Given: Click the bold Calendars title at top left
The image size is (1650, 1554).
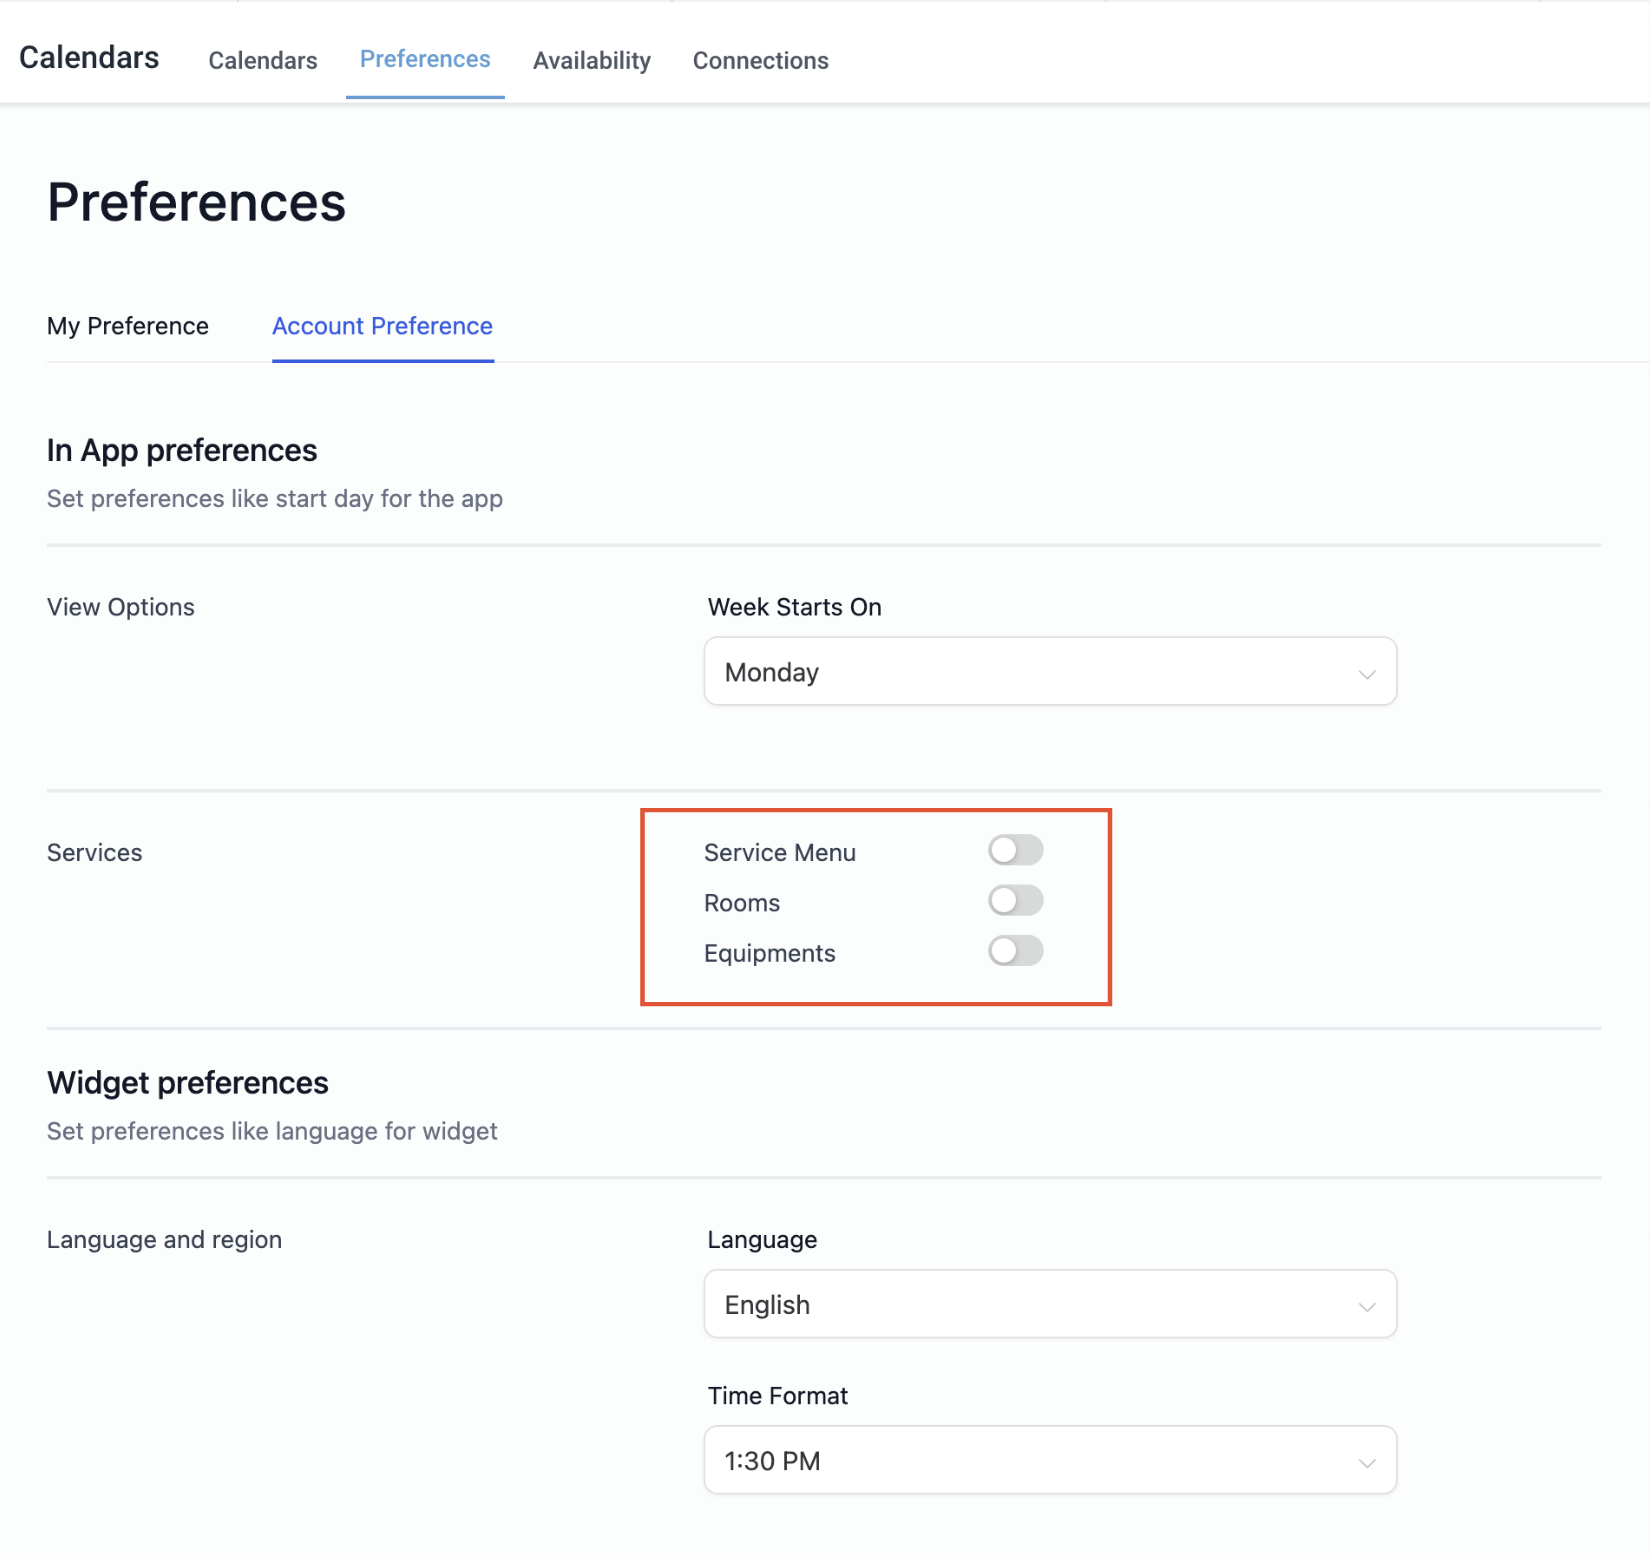Looking at the screenshot, I should (89, 58).
